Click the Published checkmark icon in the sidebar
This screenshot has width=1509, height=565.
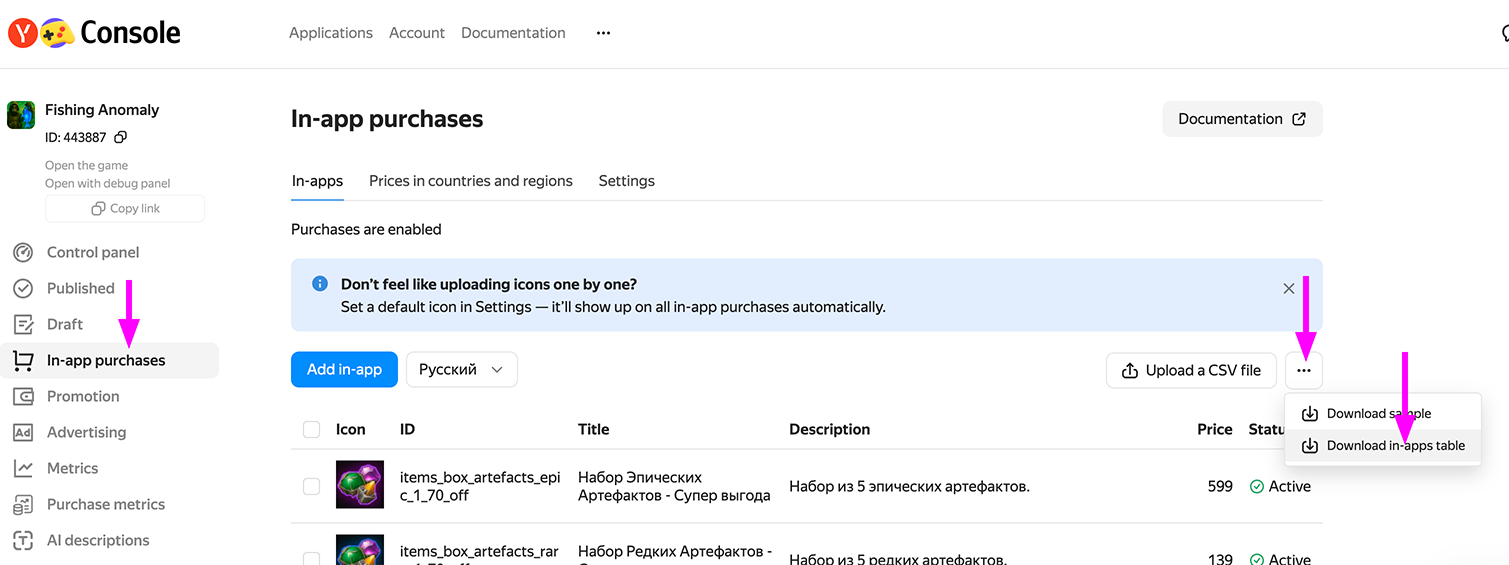tap(23, 289)
